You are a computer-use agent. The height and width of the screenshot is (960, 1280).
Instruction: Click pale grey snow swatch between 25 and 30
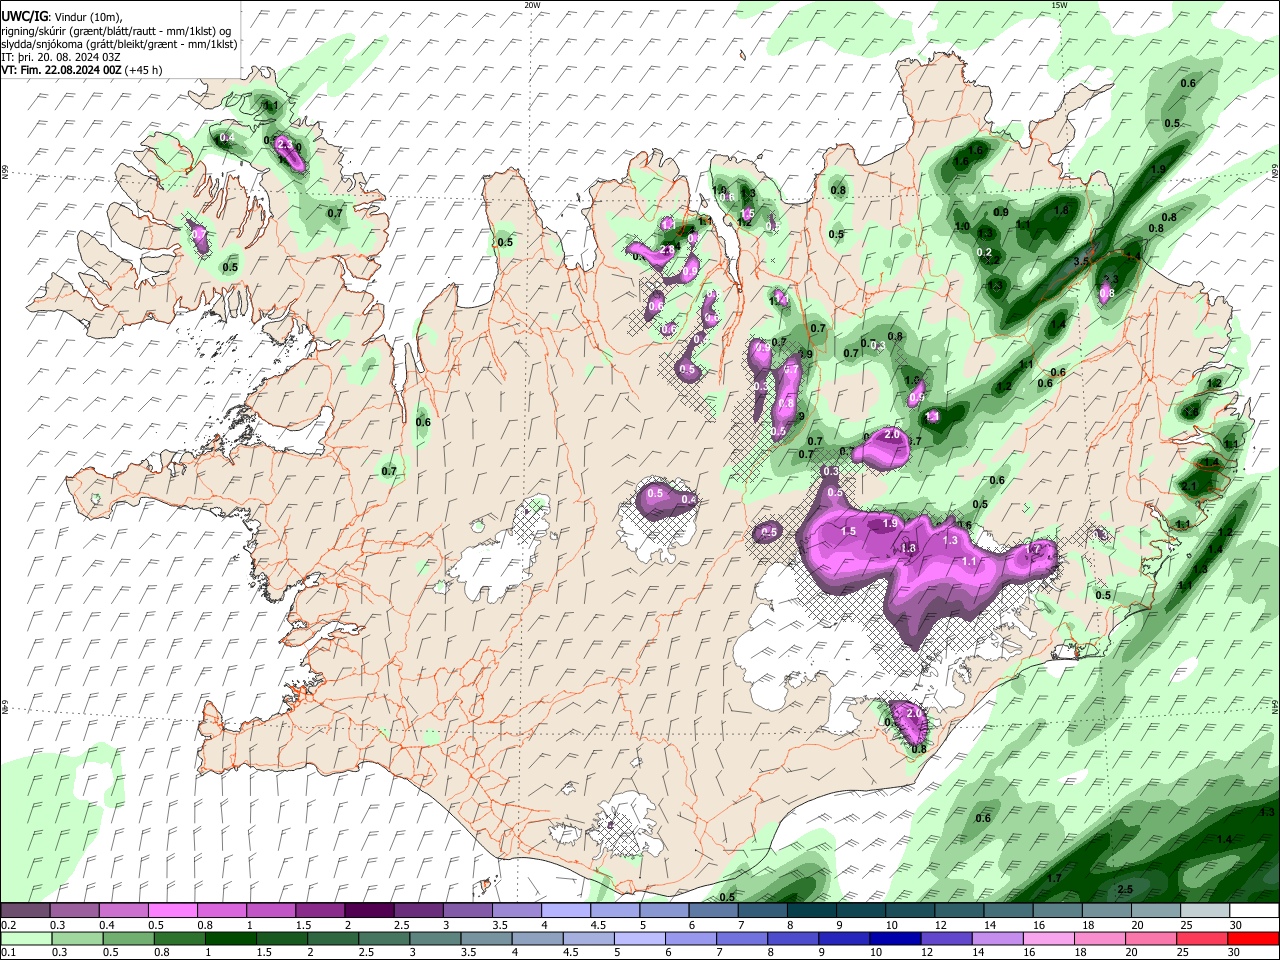click(x=1206, y=911)
